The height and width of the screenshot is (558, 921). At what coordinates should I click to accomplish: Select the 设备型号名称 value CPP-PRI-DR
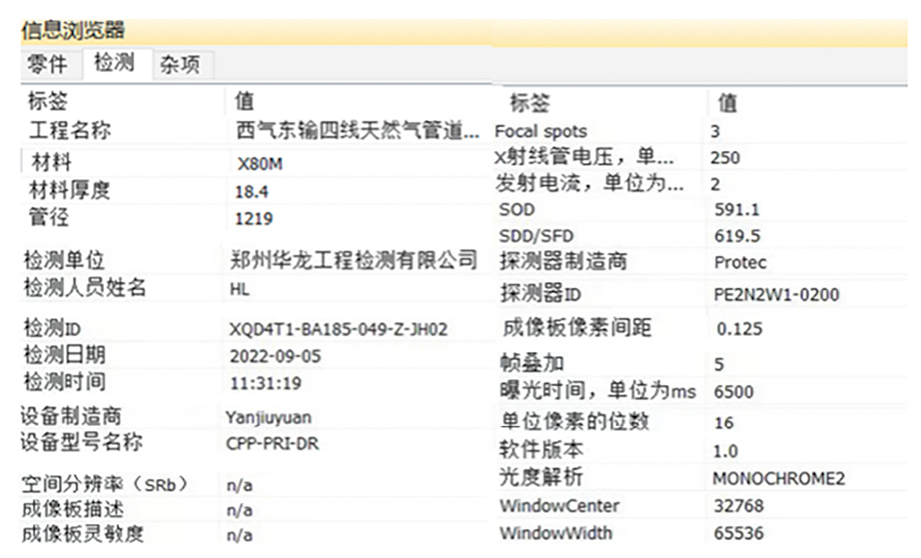coord(272,443)
